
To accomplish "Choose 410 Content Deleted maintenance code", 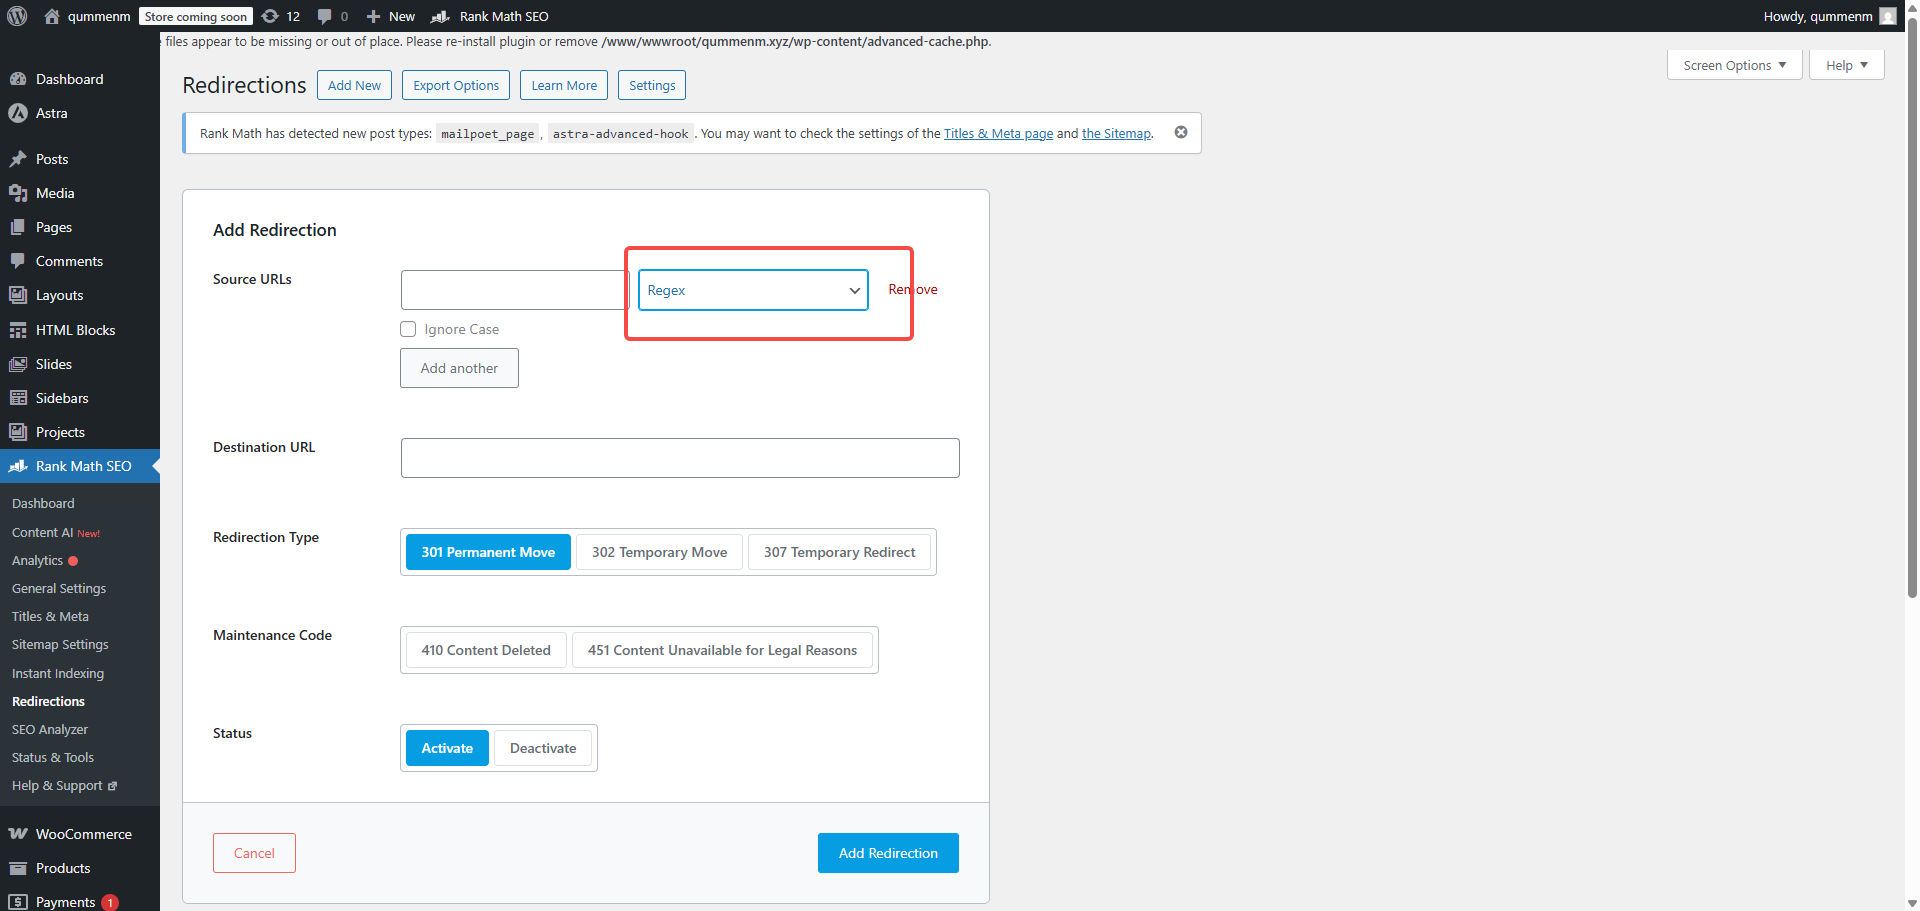I will click(x=486, y=650).
